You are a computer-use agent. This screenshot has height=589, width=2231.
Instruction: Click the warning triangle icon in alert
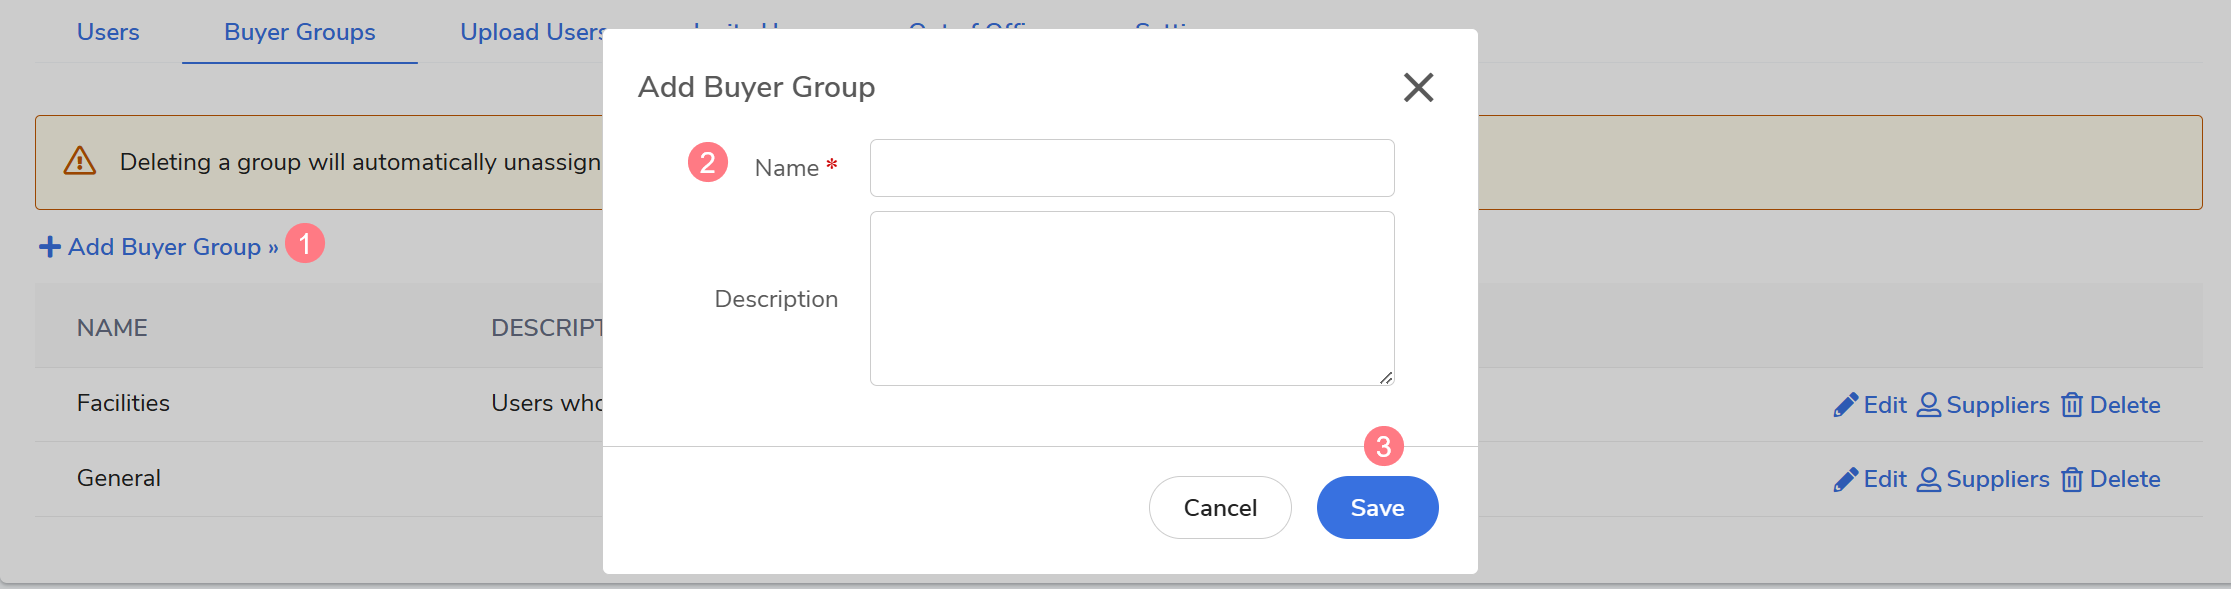coord(80,161)
